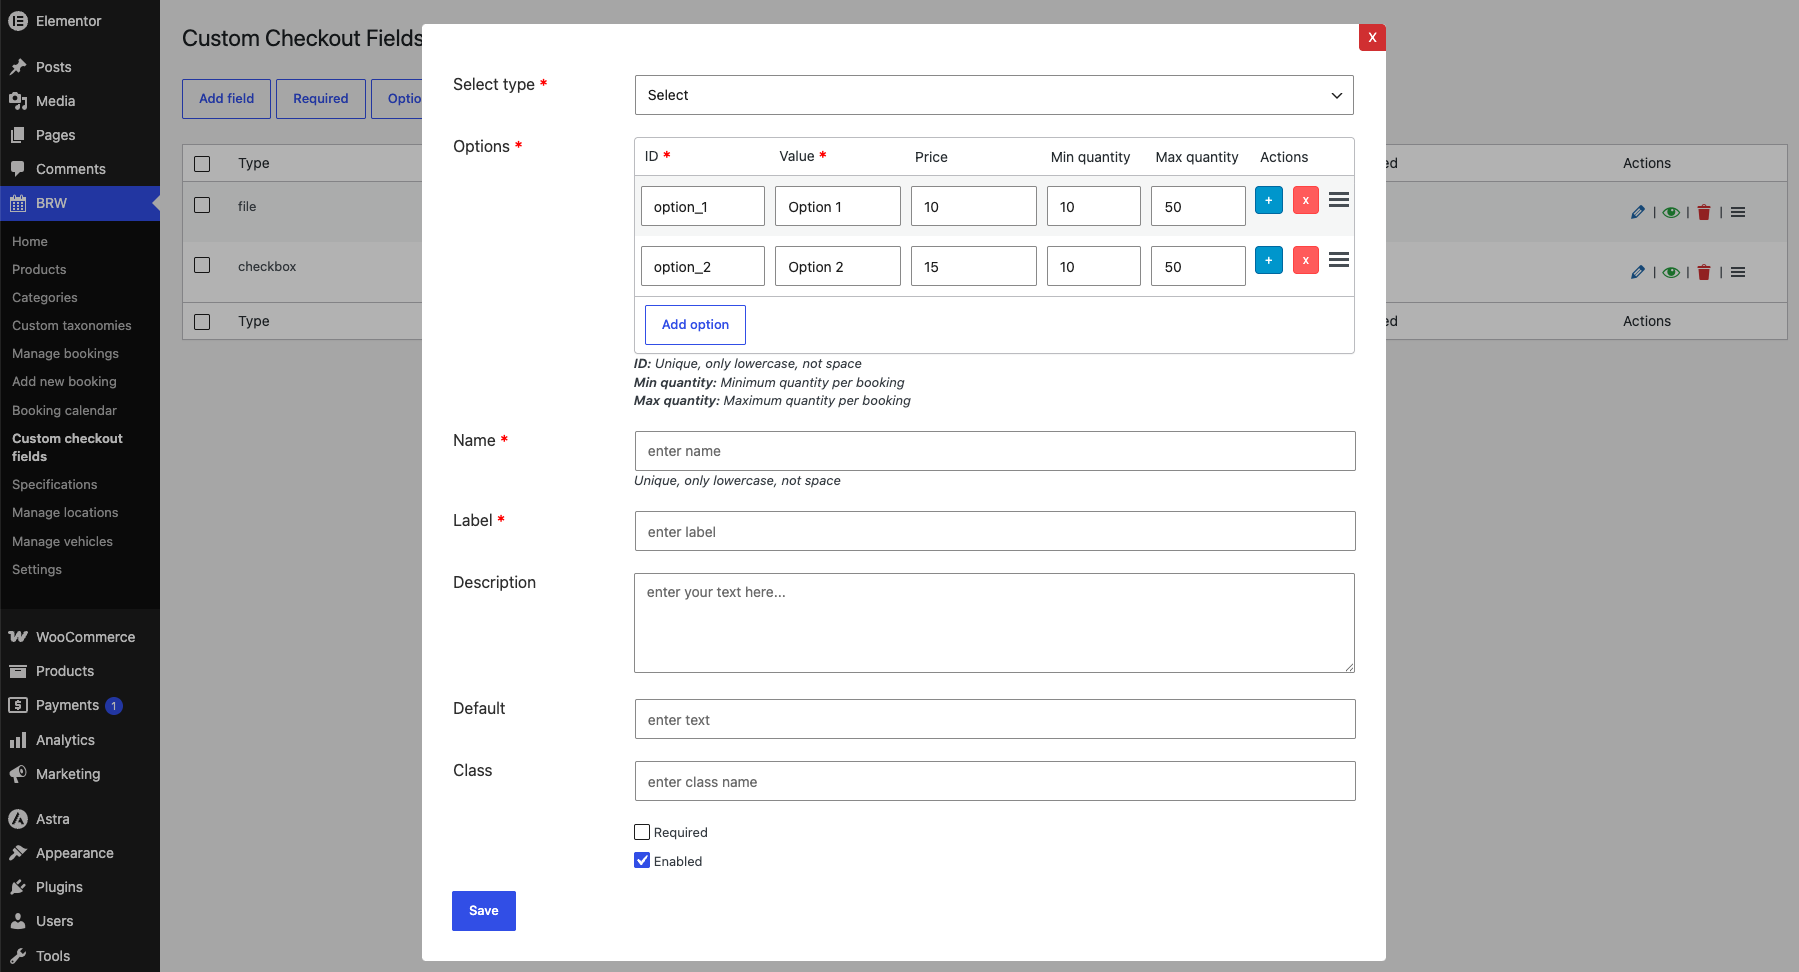Click the option_1 ID field
Viewport: 1799px width, 972px height.
pyautogui.click(x=703, y=206)
